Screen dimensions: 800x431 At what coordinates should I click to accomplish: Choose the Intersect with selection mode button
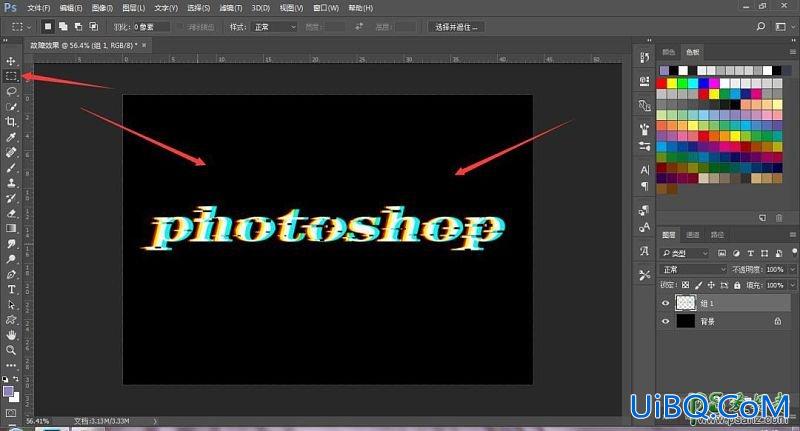pyautogui.click(x=94, y=27)
